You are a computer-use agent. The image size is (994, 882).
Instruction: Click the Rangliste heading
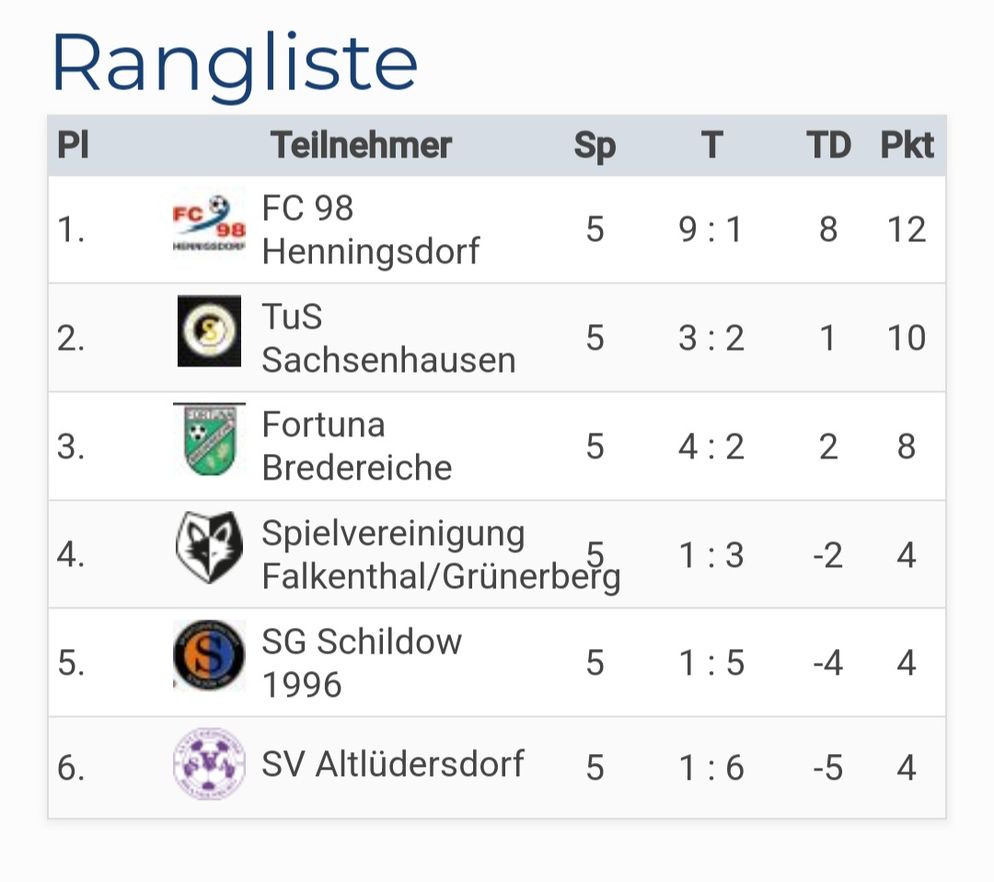pyautogui.click(x=235, y=64)
